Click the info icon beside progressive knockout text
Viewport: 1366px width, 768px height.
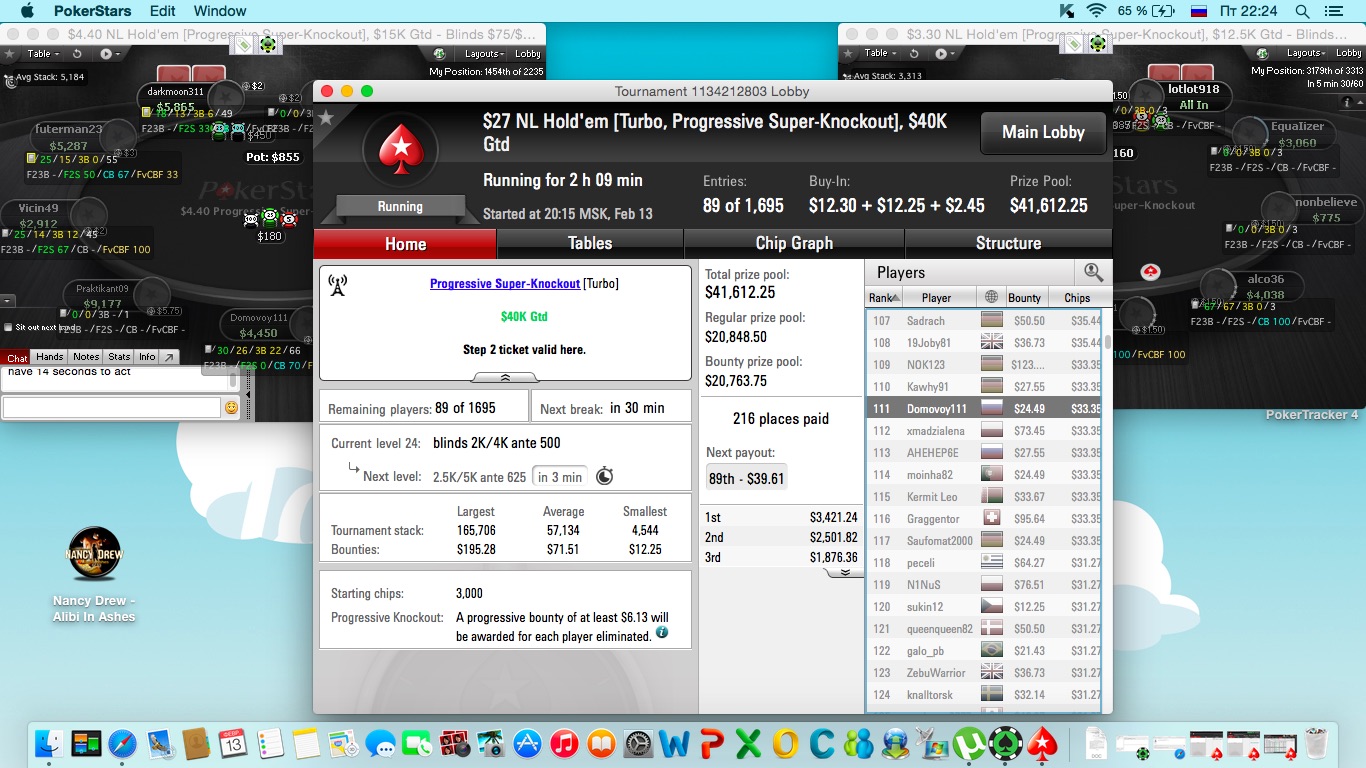pyautogui.click(x=661, y=634)
